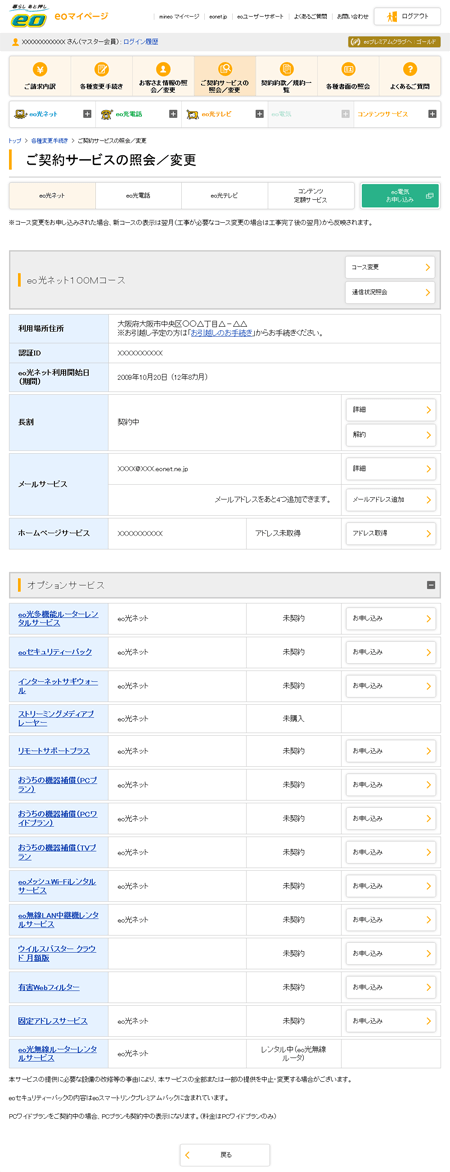Open the 有害Webフィルター link
This screenshot has width=450, height=1172.
(49, 987)
